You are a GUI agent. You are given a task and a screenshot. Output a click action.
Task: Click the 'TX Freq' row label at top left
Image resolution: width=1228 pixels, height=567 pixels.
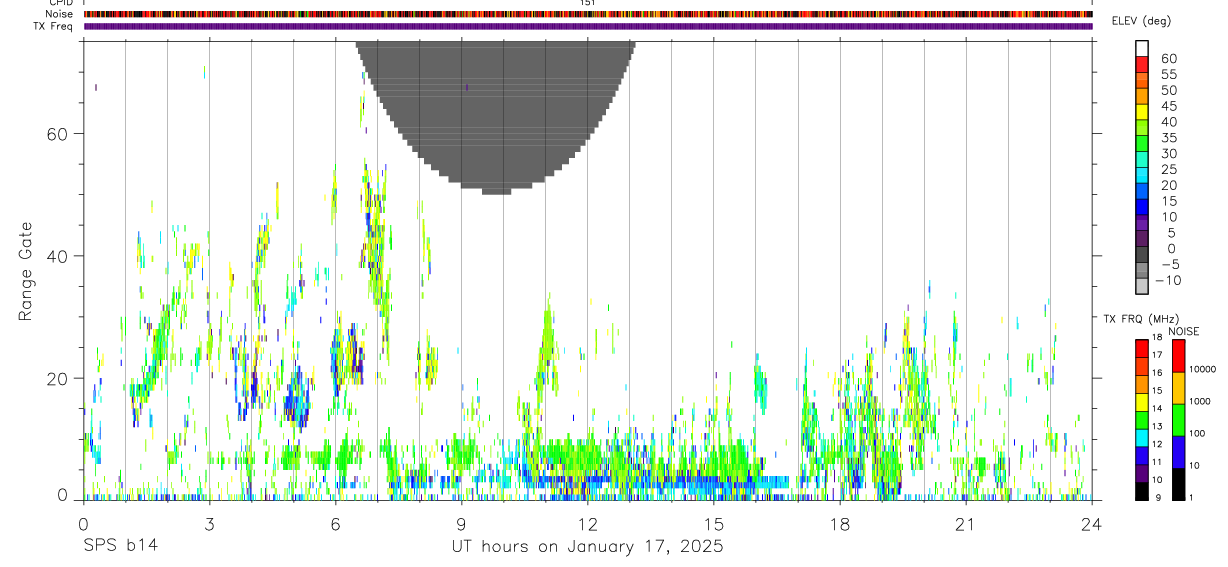pos(54,26)
